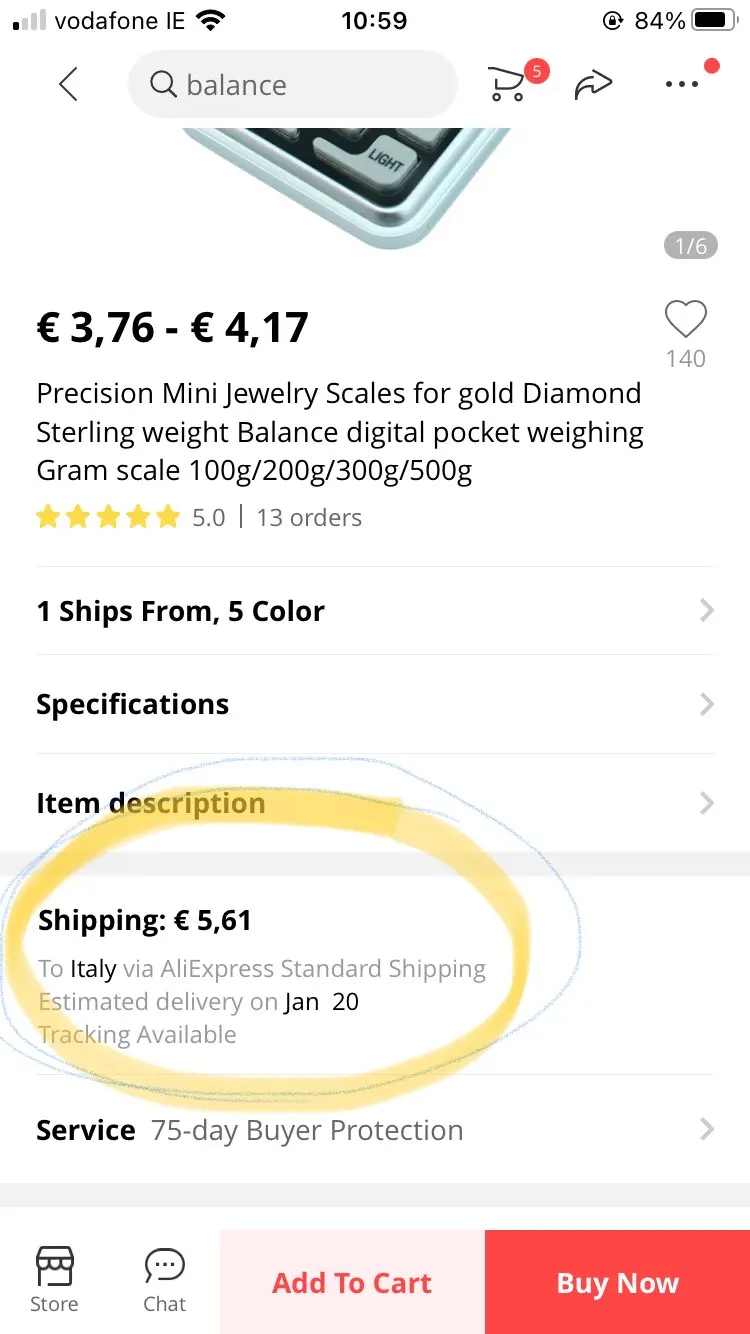Tap the 13 orders text
The width and height of the screenshot is (750, 1334).
pyautogui.click(x=309, y=517)
